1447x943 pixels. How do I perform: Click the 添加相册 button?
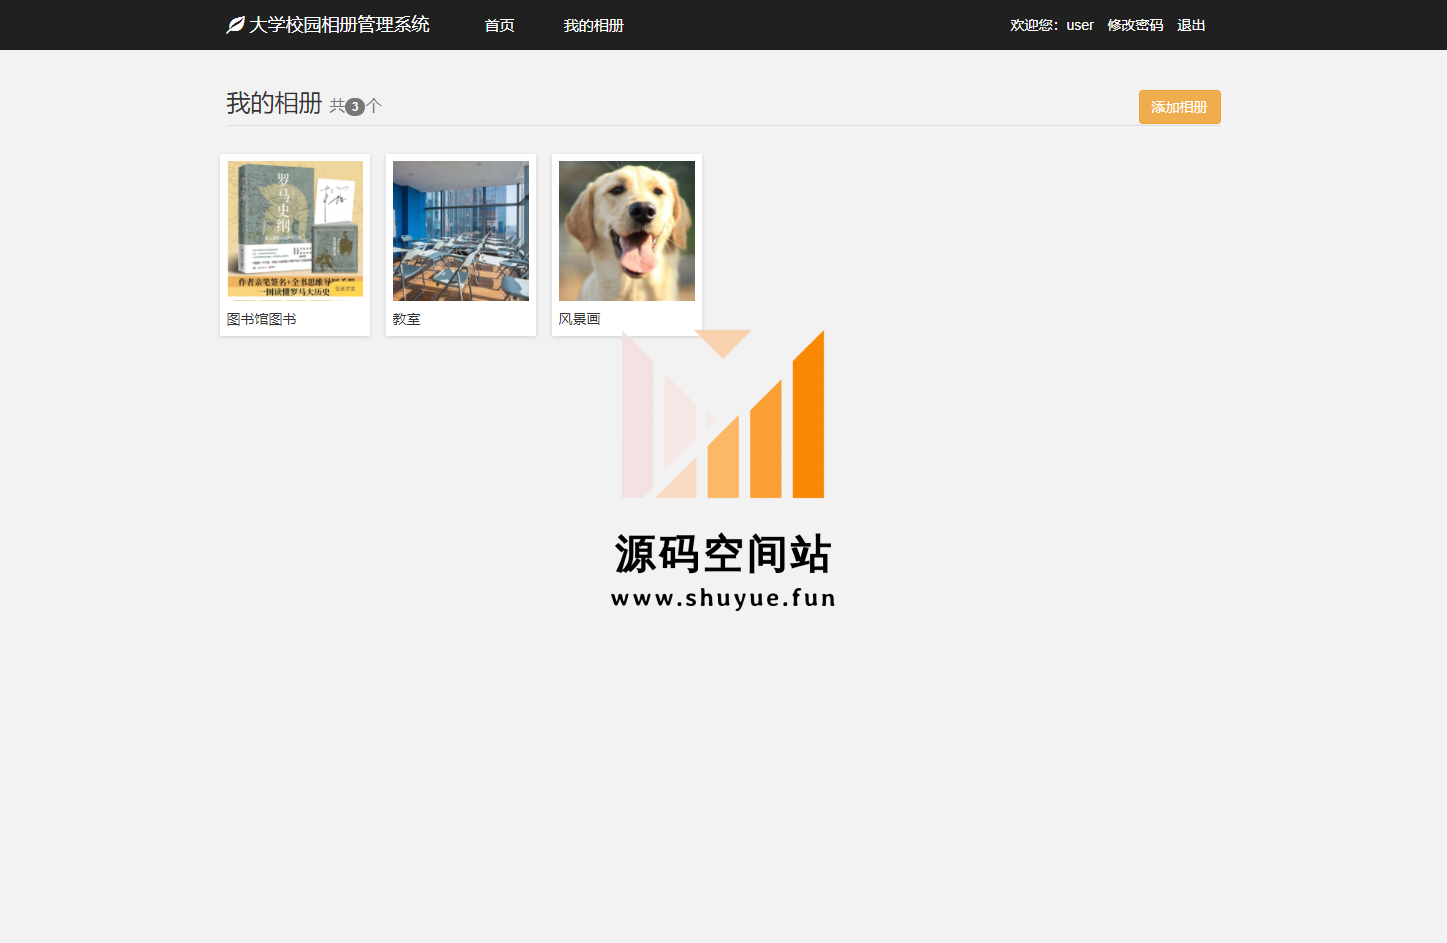[1180, 107]
